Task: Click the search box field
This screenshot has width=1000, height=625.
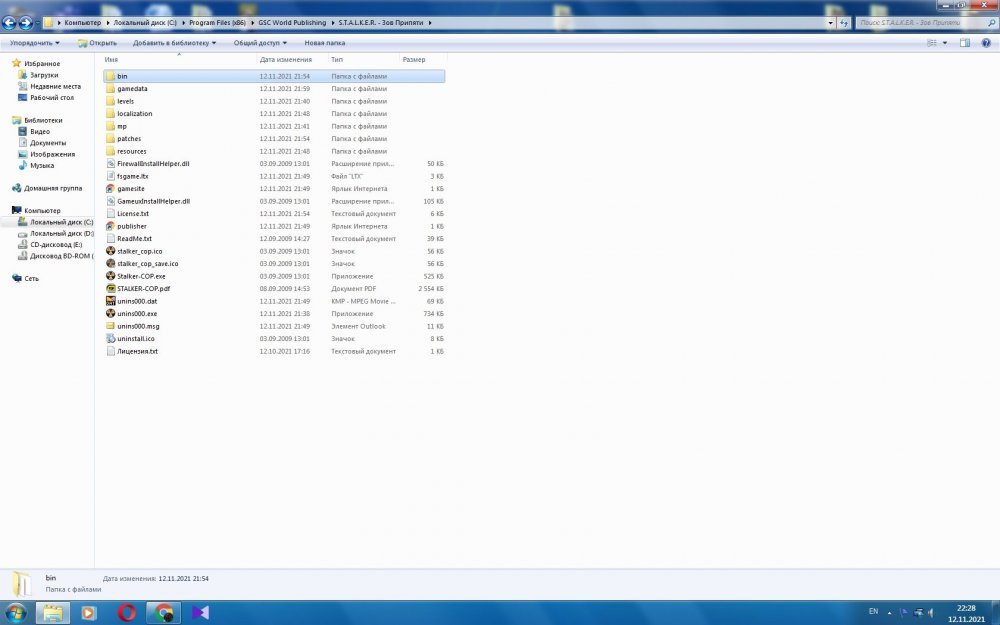Action: 927,23
